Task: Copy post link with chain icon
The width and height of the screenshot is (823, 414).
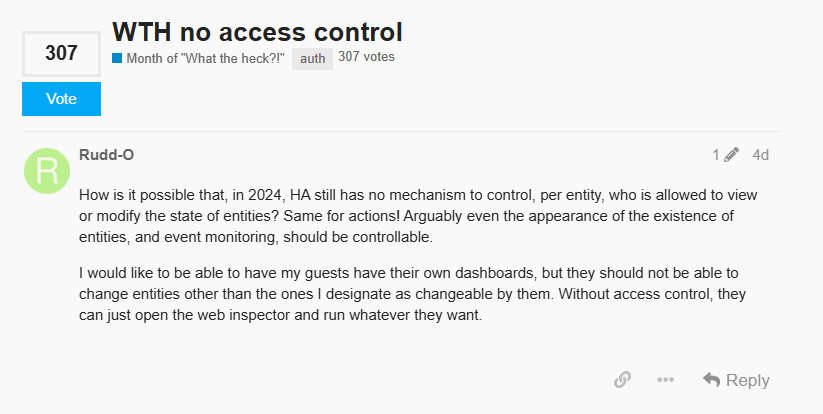Action: pyautogui.click(x=622, y=379)
